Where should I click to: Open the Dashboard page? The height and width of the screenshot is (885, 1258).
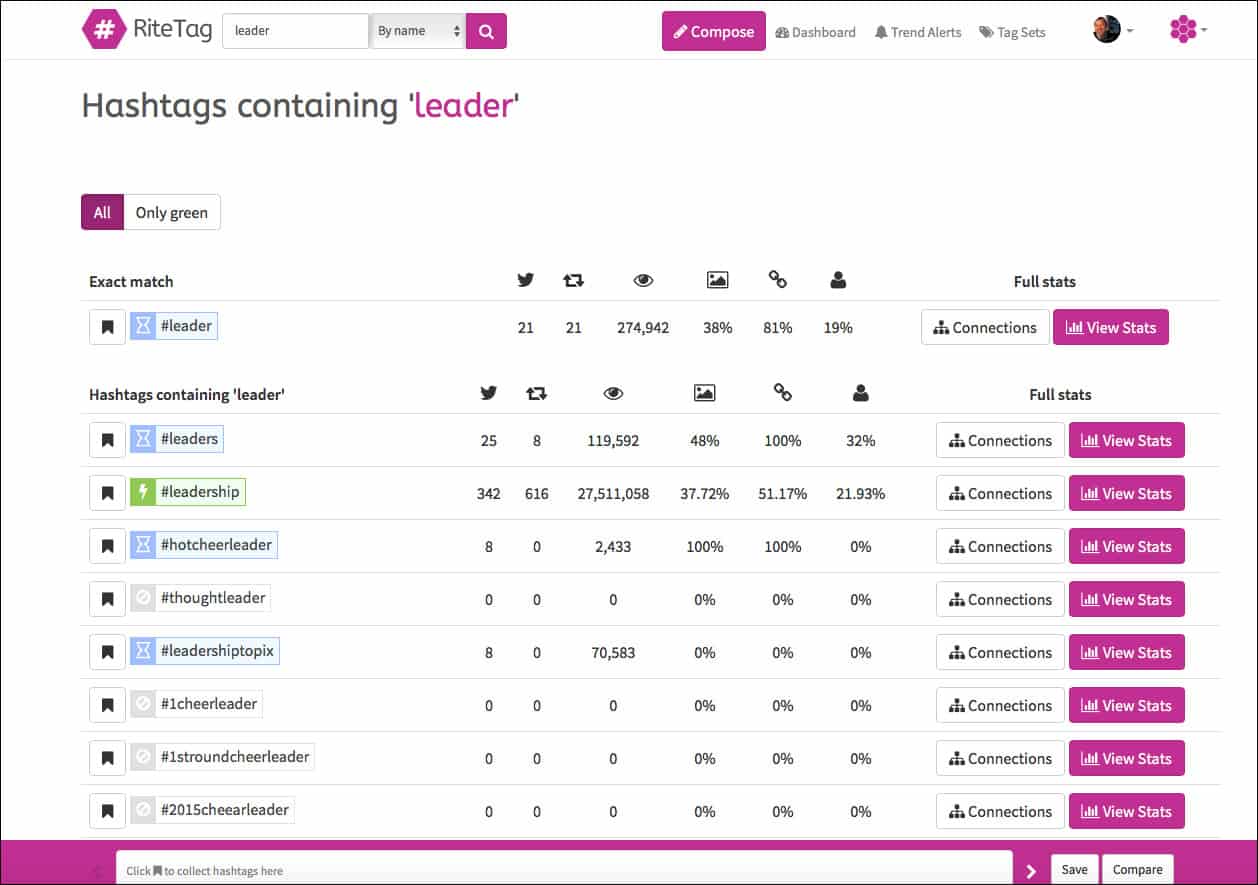click(815, 32)
